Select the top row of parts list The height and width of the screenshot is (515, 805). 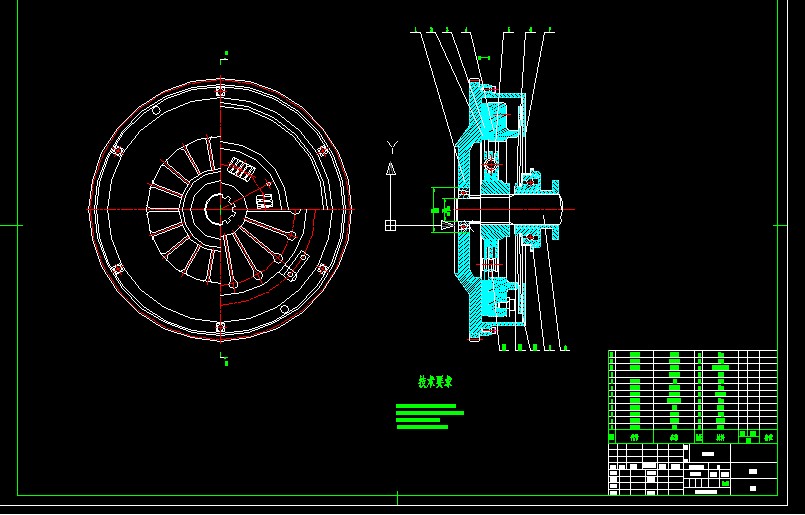(x=692, y=354)
